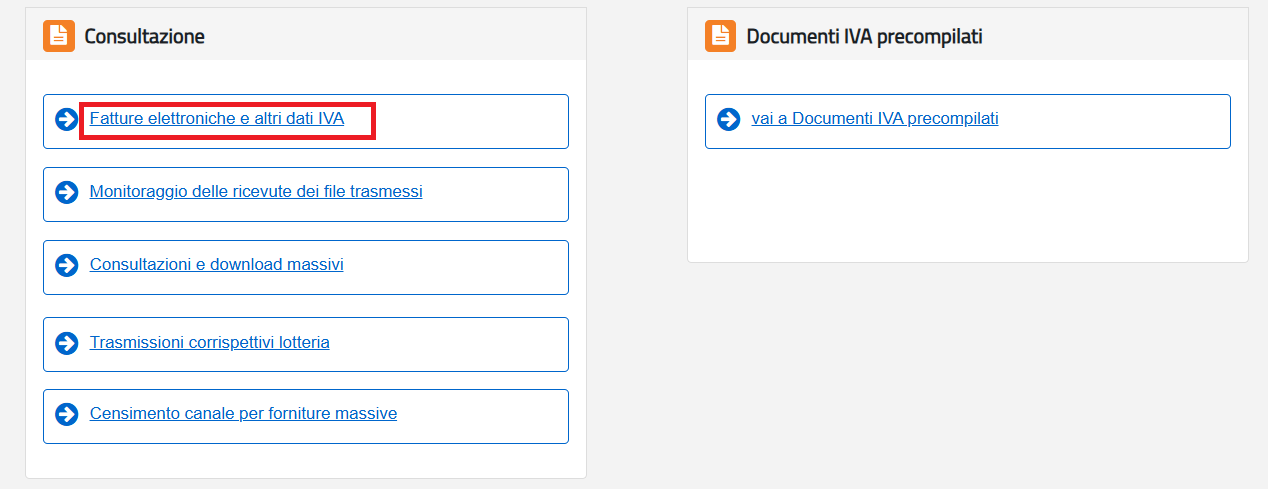Image resolution: width=1268 pixels, height=489 pixels.
Task: Click the Consultazione panel heading text
Action: (144, 37)
